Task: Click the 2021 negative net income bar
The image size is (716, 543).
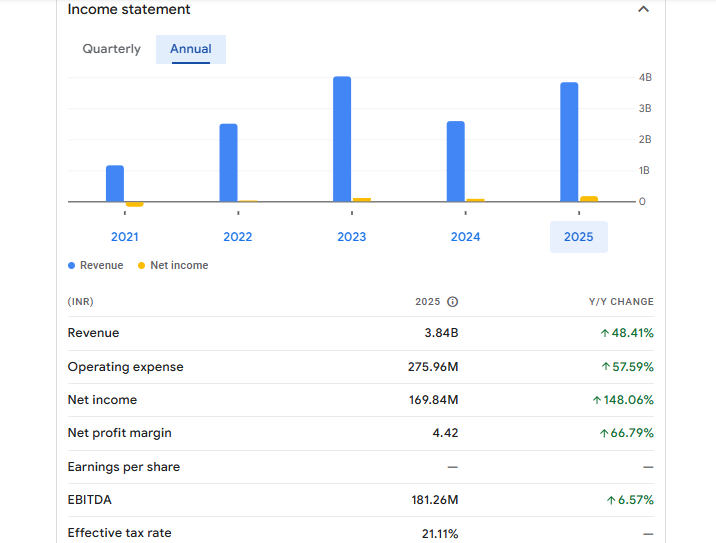Action: coord(135,204)
